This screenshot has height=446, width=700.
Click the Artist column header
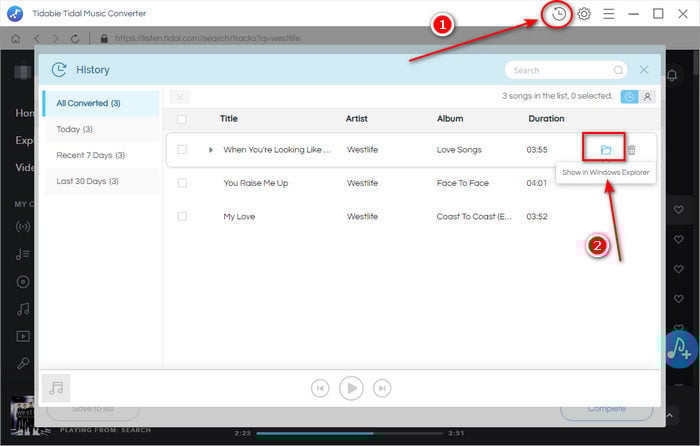[x=356, y=119]
